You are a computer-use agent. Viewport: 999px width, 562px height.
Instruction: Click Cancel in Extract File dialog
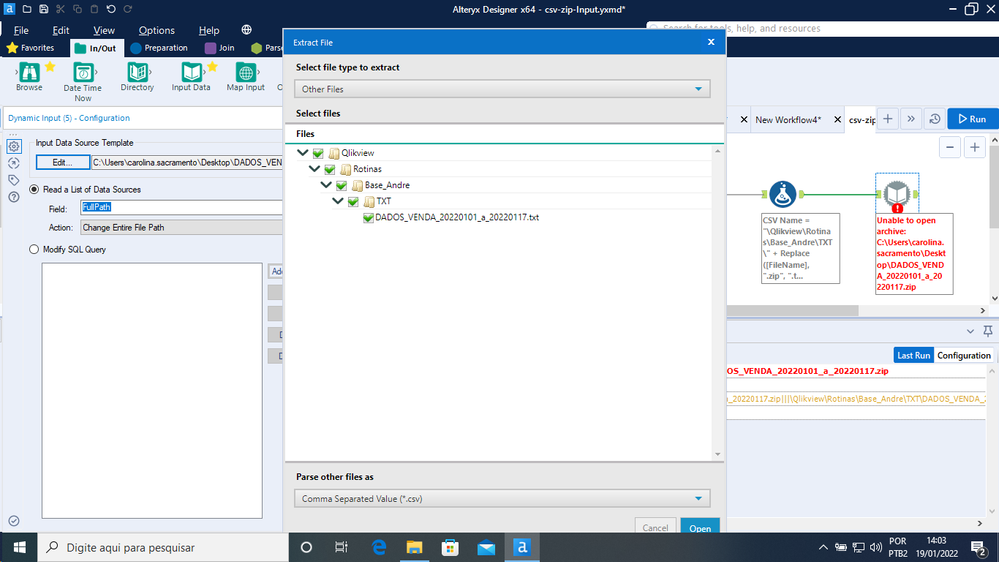(655, 526)
